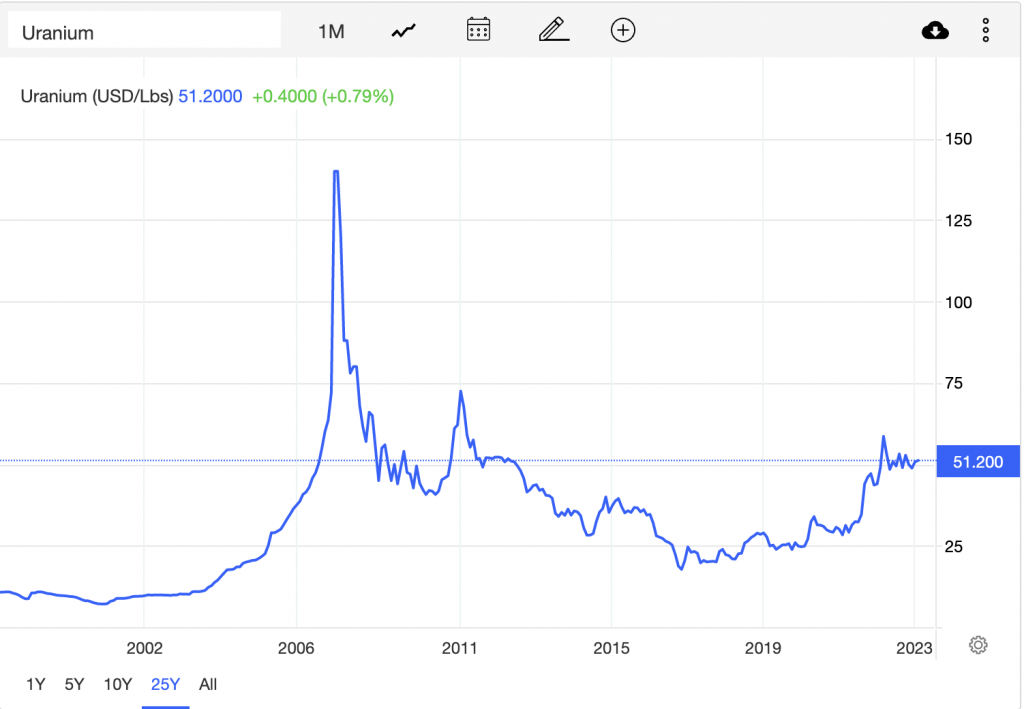Image resolution: width=1024 pixels, height=709 pixels.
Task: Download chart data via cloud icon
Action: pos(935,30)
